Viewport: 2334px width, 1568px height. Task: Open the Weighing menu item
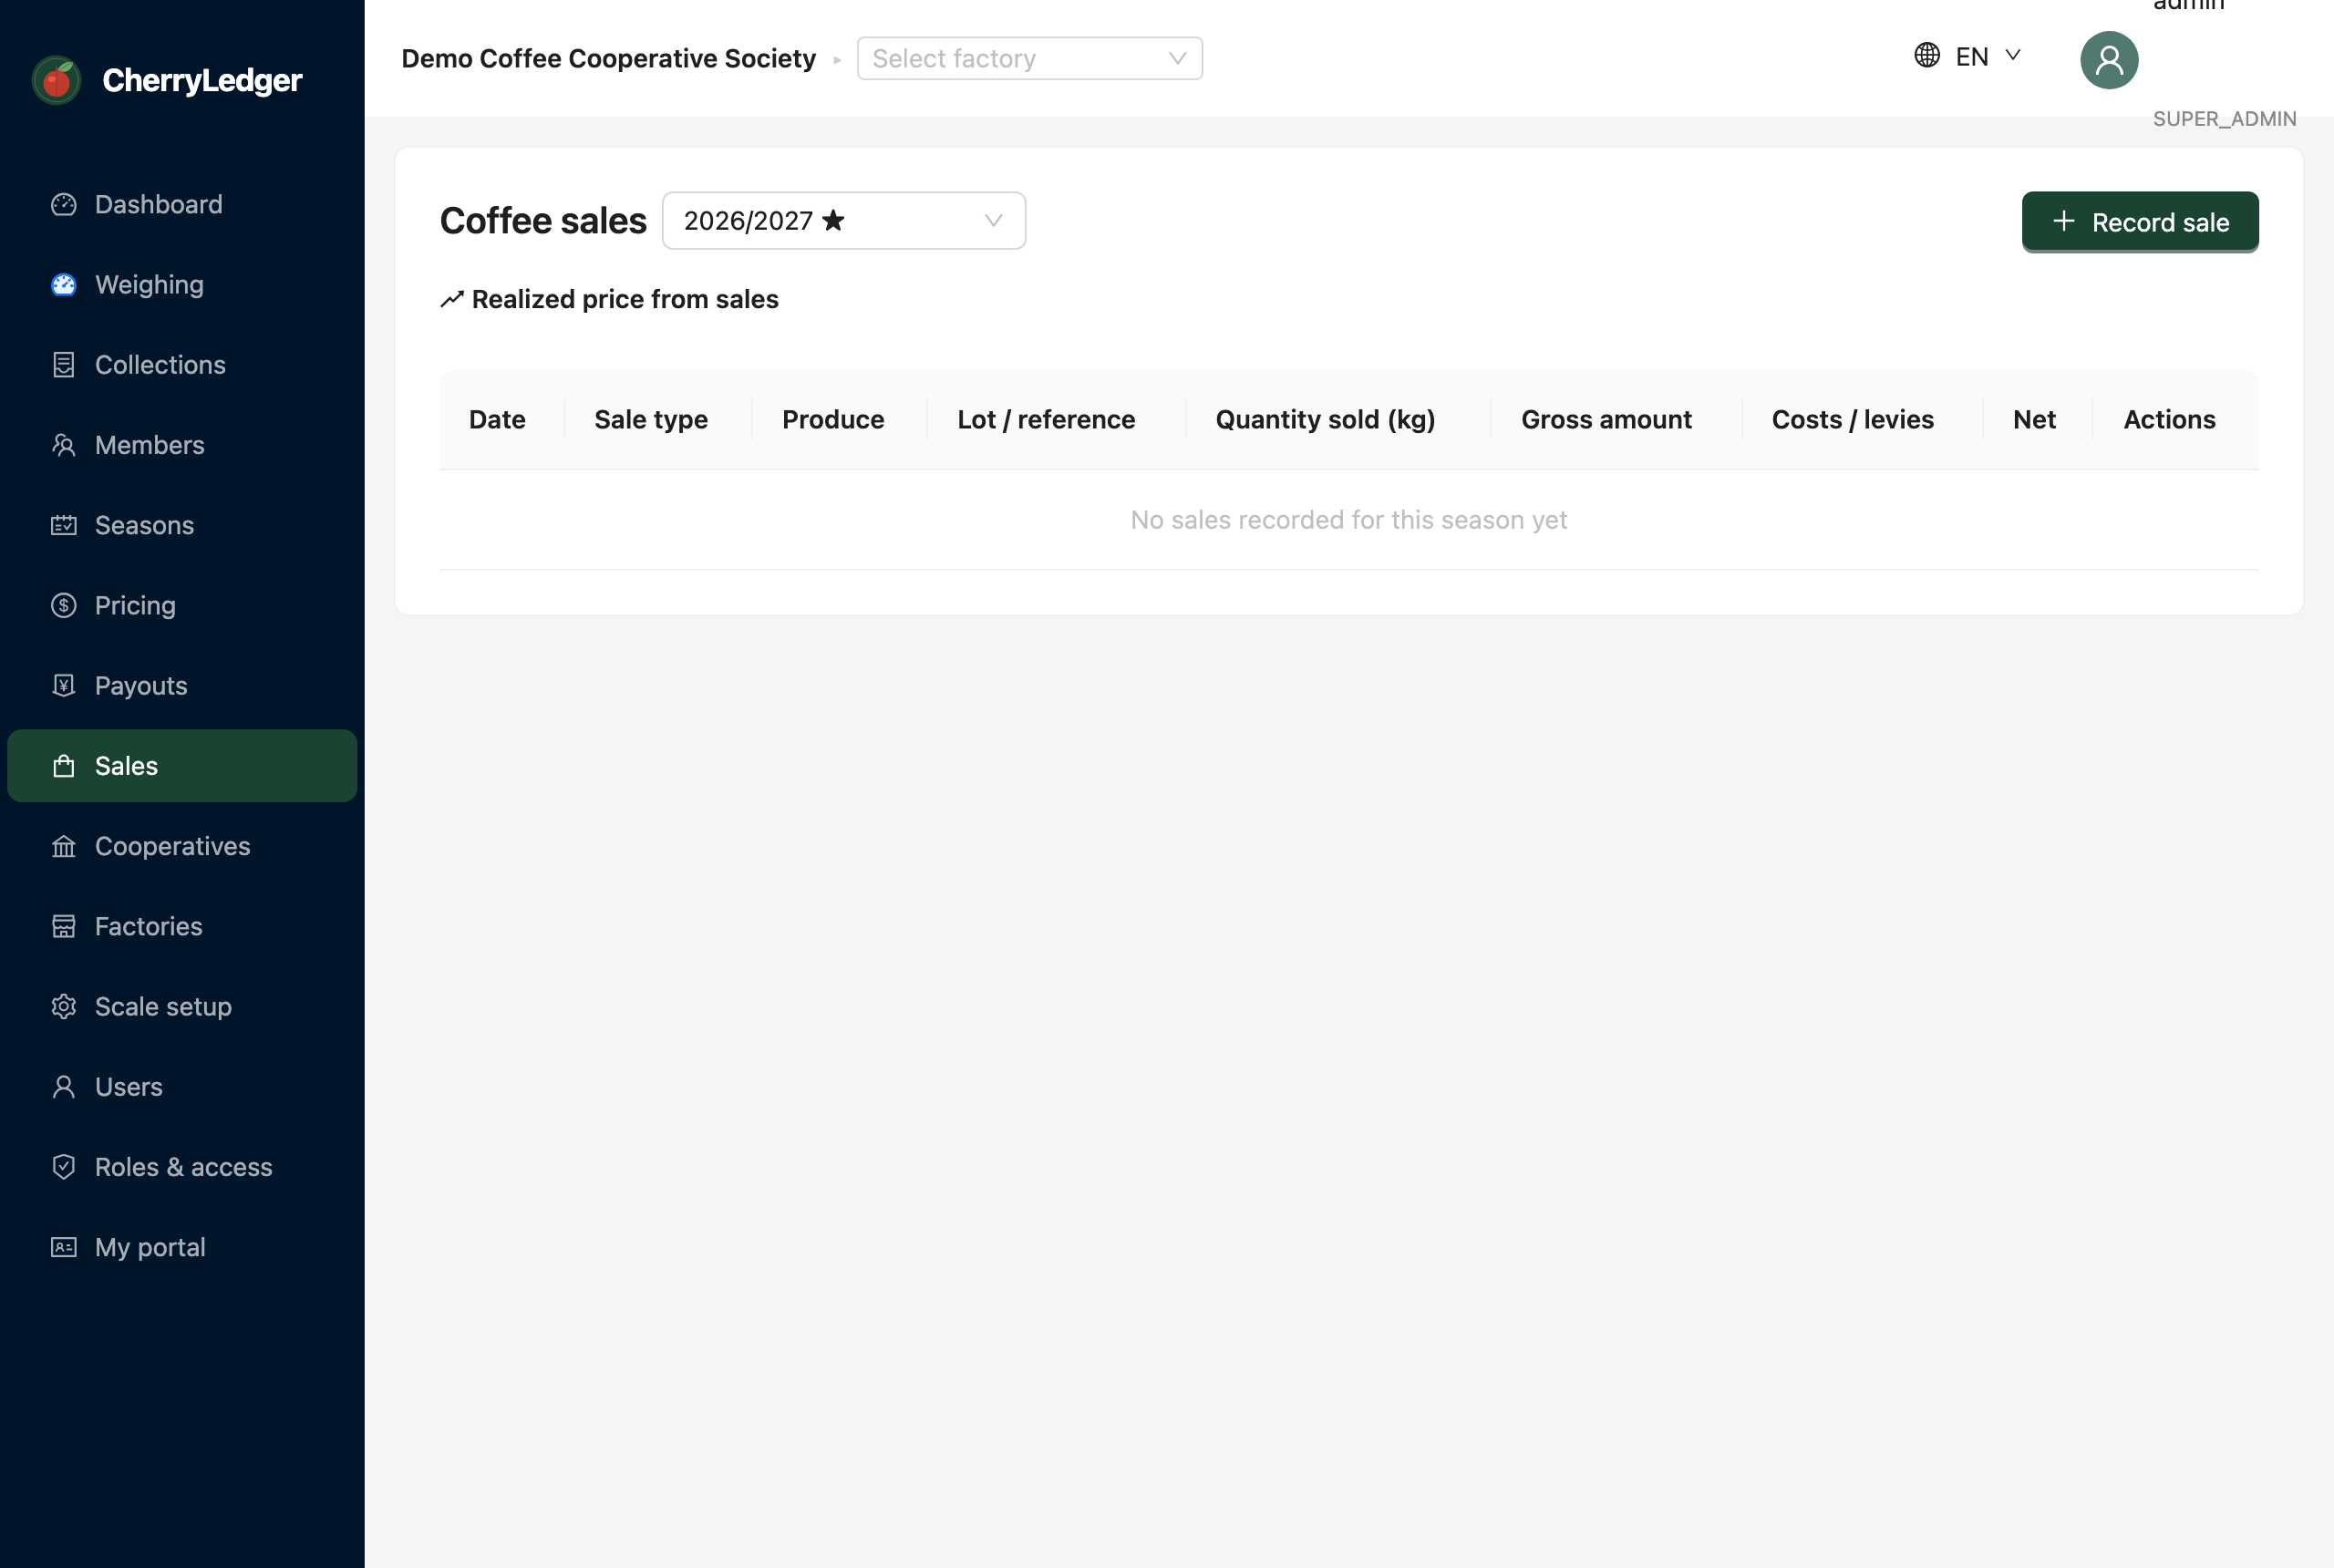(x=182, y=285)
